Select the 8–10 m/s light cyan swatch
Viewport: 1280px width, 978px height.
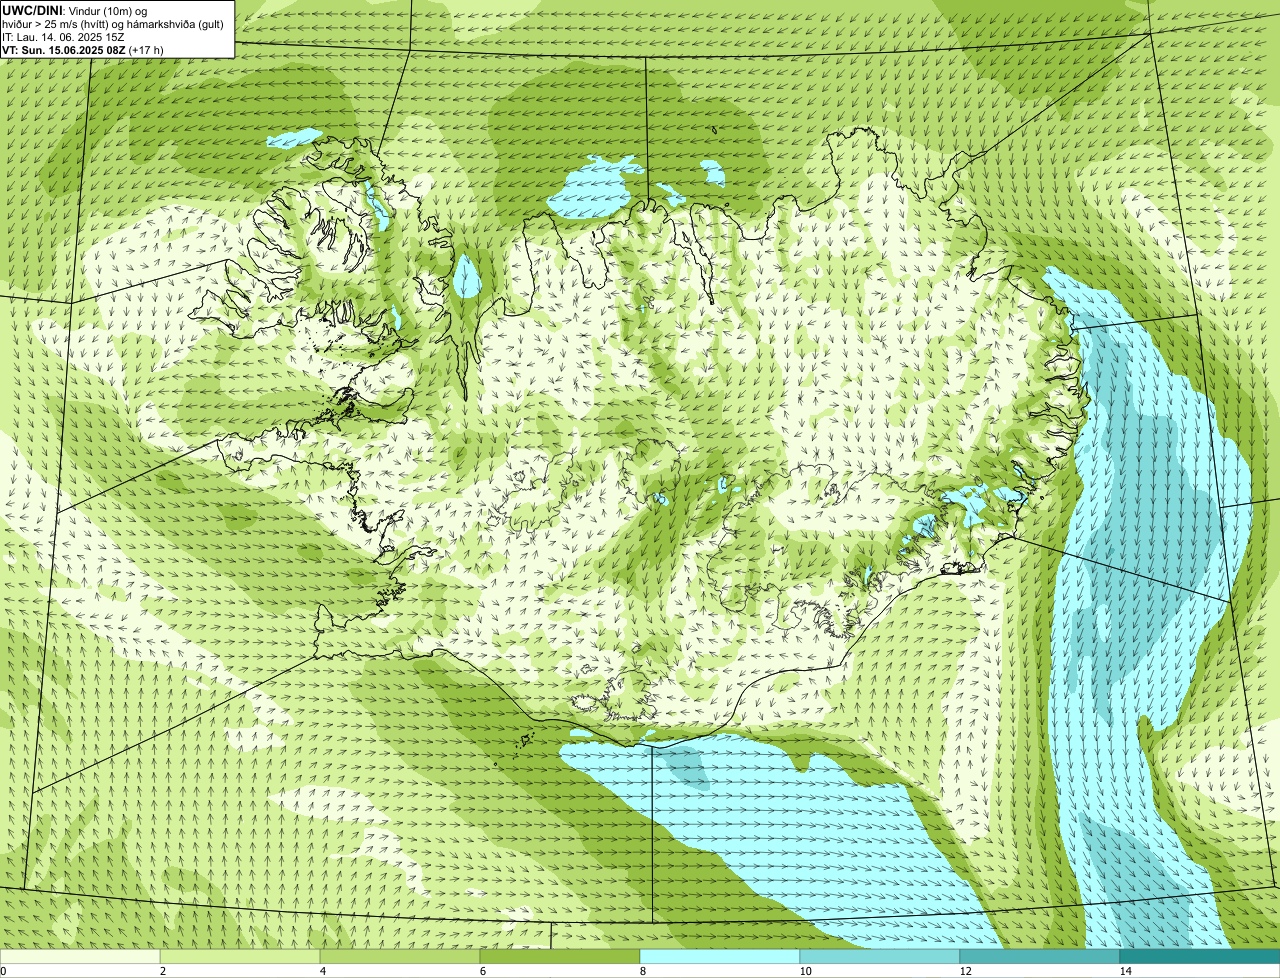[x=720, y=956]
